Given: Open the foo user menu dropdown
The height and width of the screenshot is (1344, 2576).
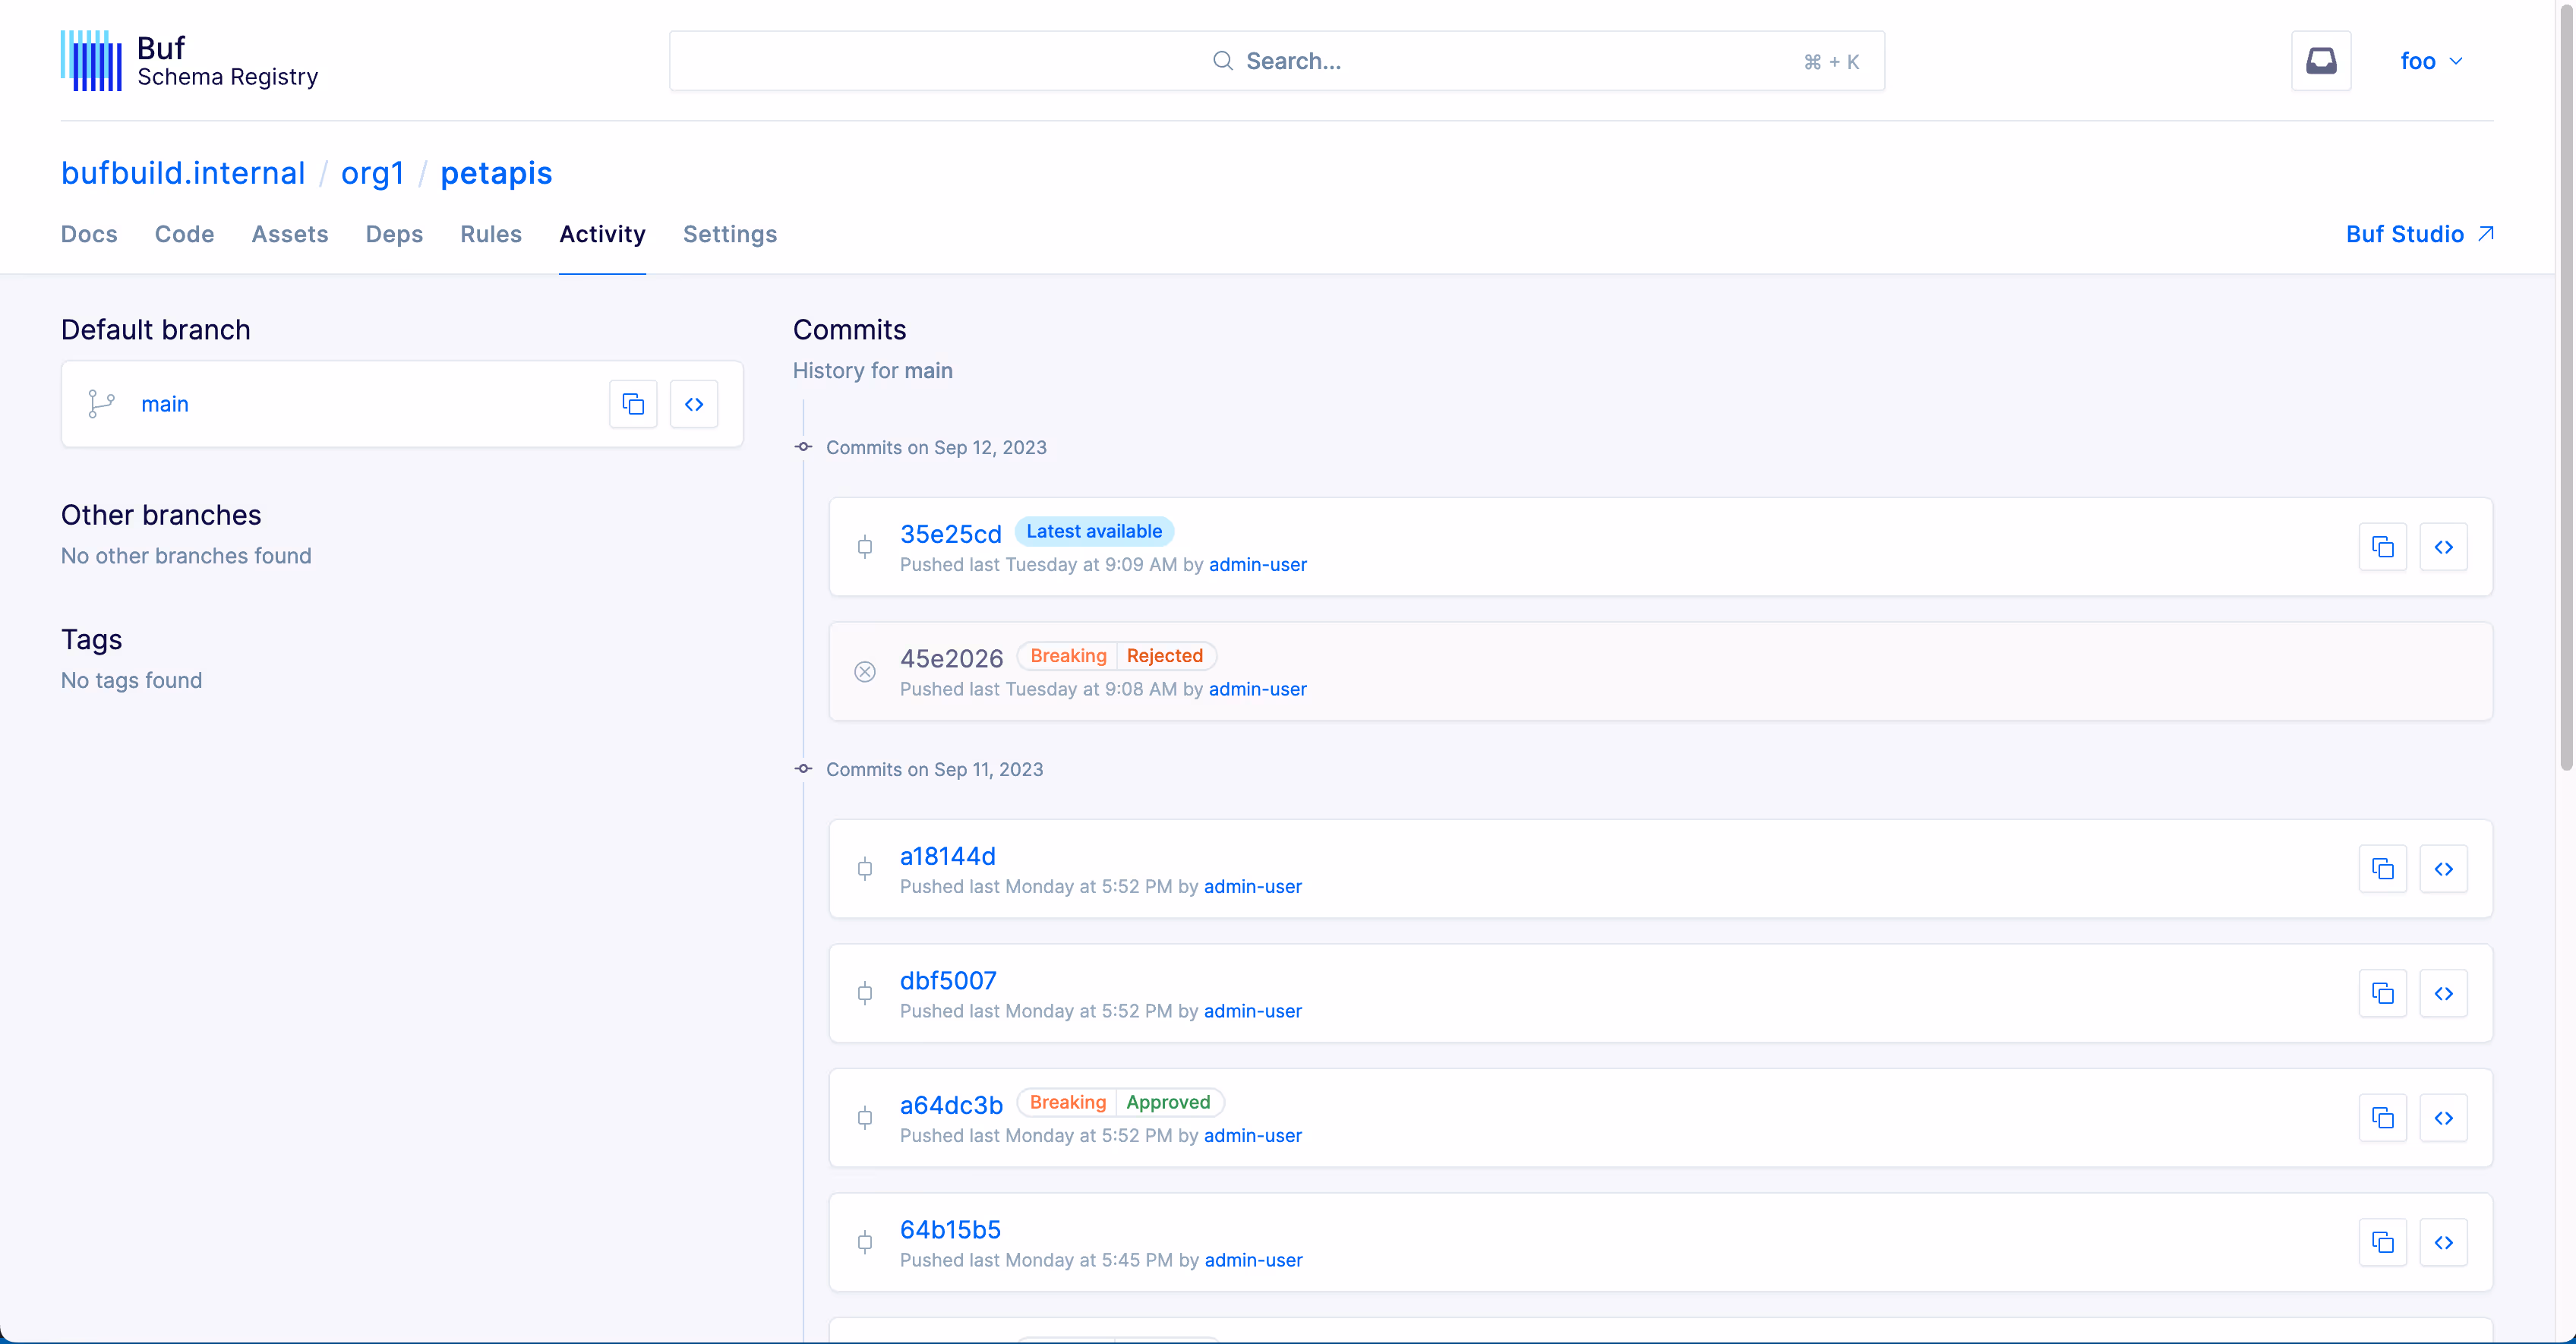Looking at the screenshot, I should tap(2431, 61).
